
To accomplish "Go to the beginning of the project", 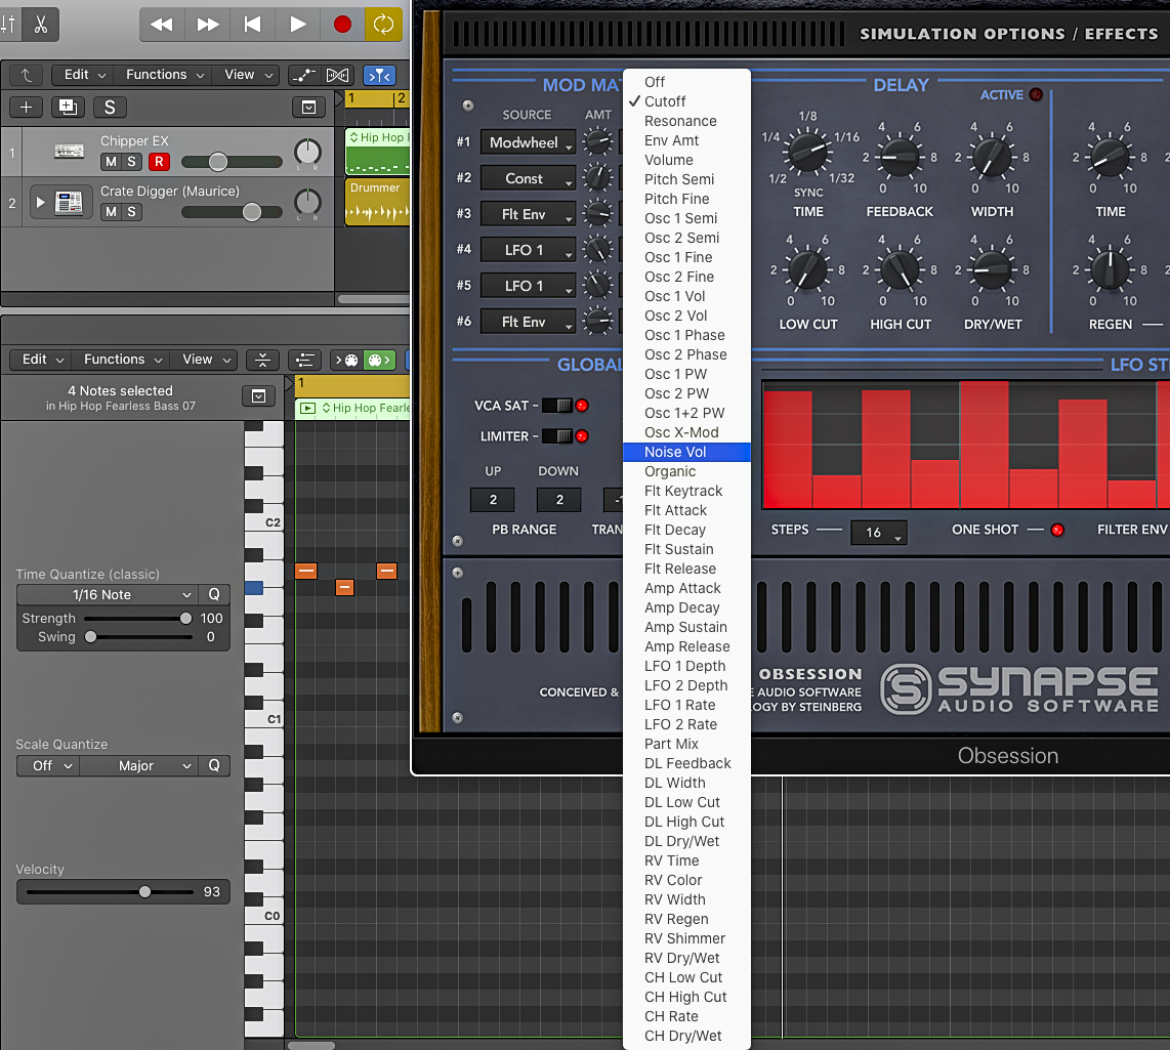I will tap(252, 25).
